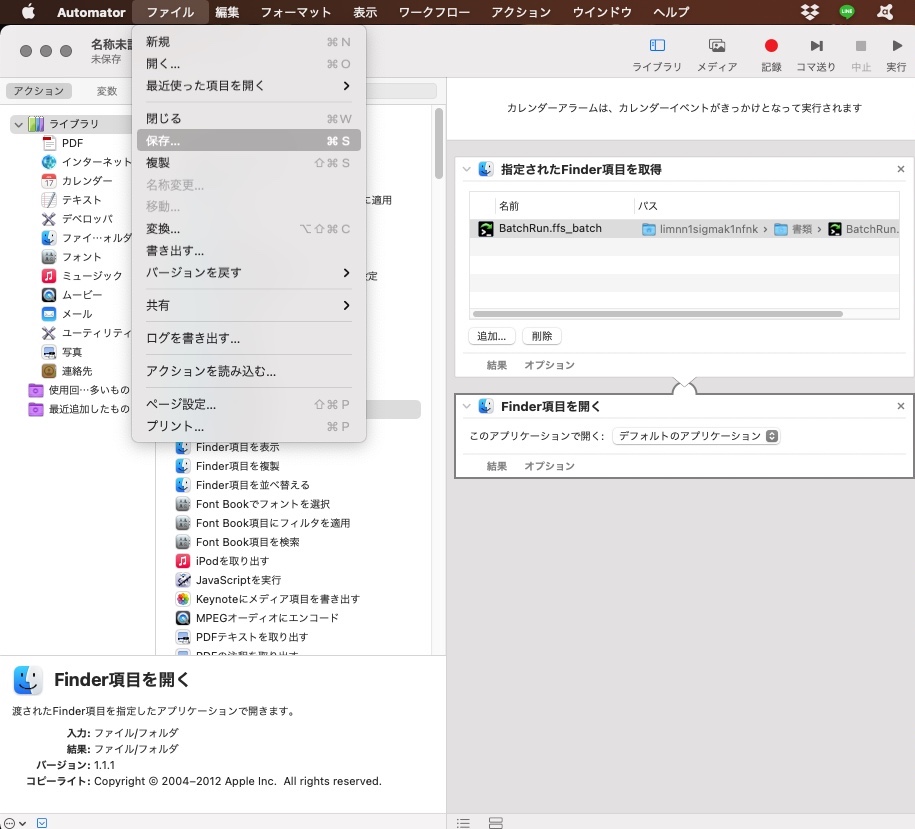
Task: Show オプション of Finder項目を開く action
Action: pyautogui.click(x=549, y=466)
